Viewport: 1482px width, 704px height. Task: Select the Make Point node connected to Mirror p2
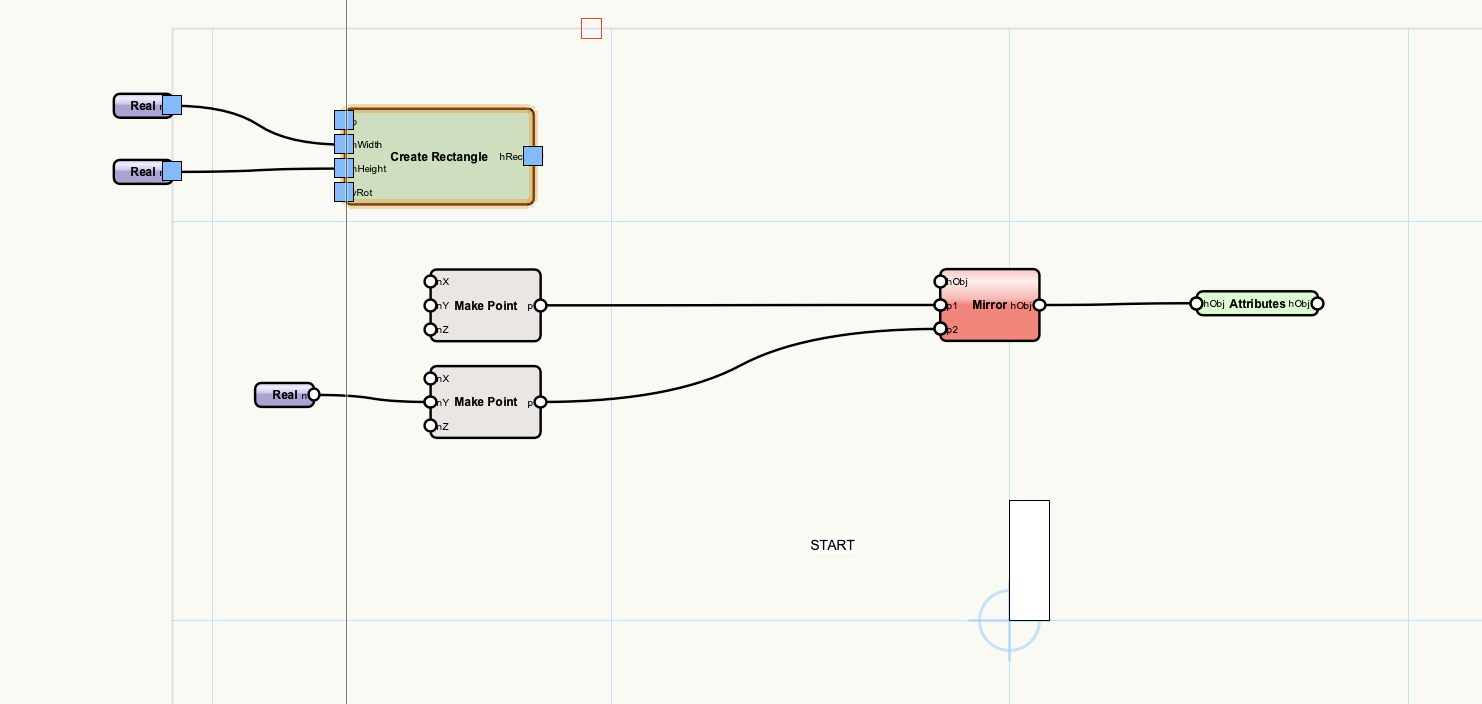[x=485, y=402]
